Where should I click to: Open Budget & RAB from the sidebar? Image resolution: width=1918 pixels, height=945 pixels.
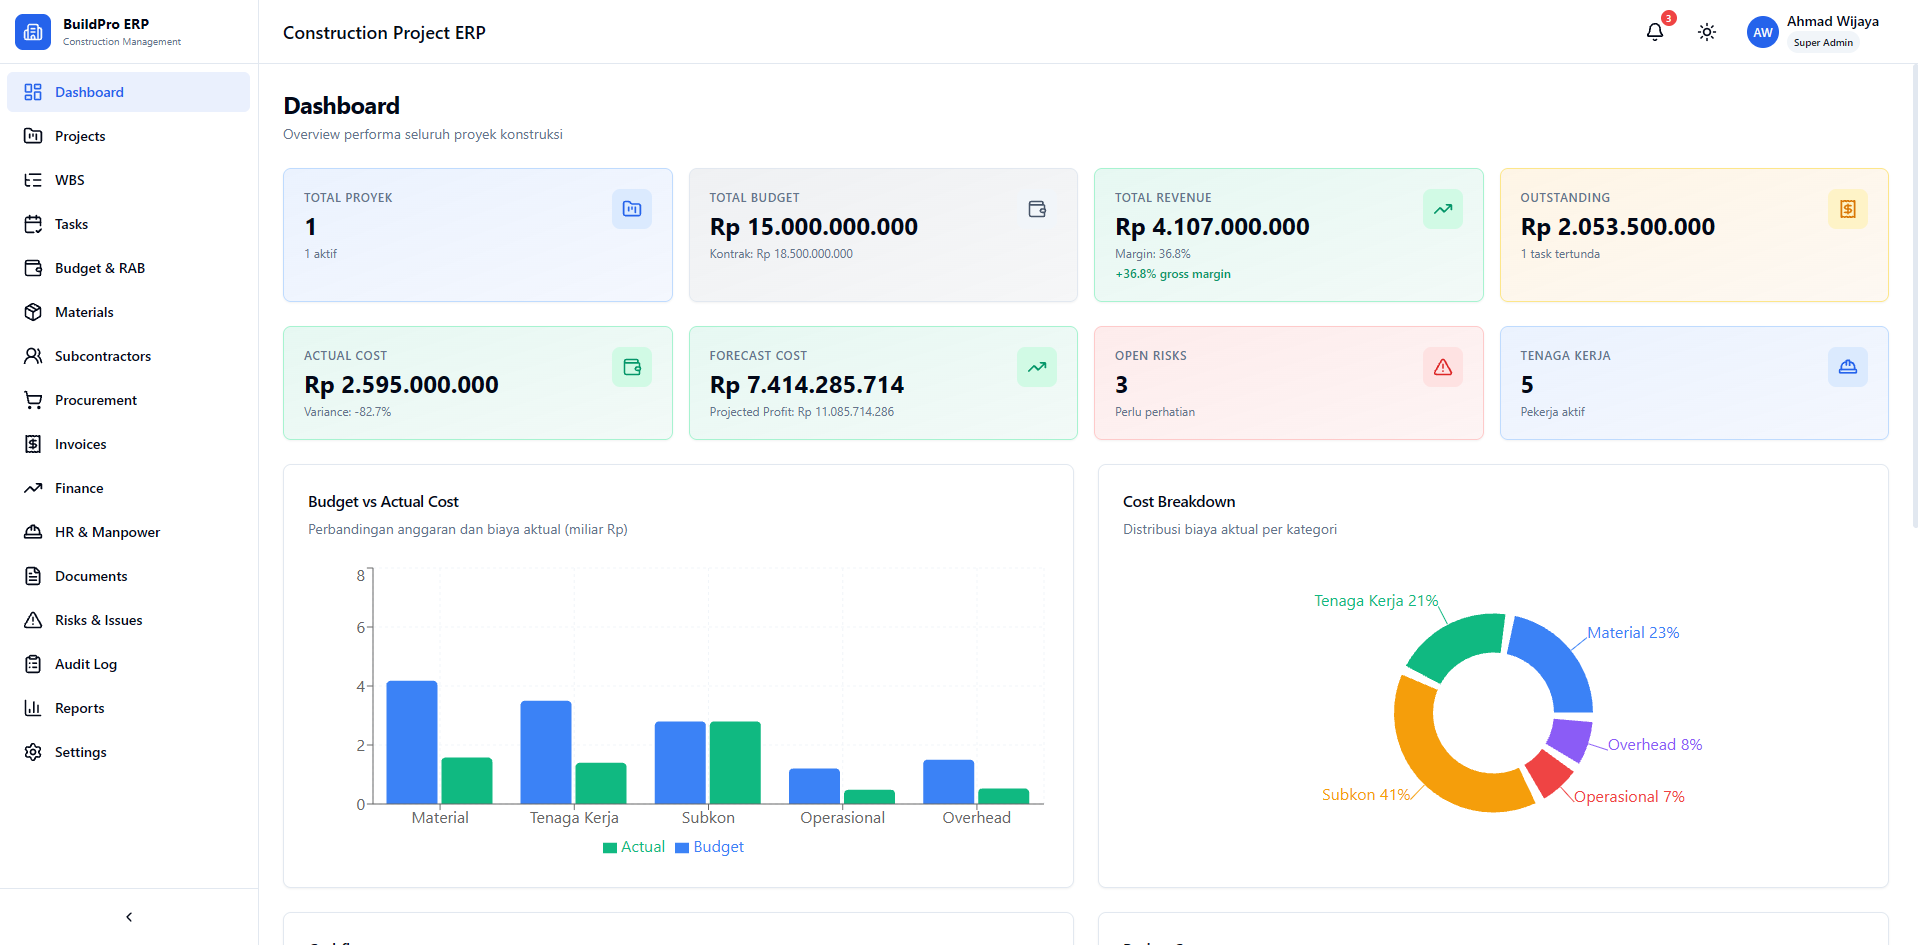tap(100, 268)
